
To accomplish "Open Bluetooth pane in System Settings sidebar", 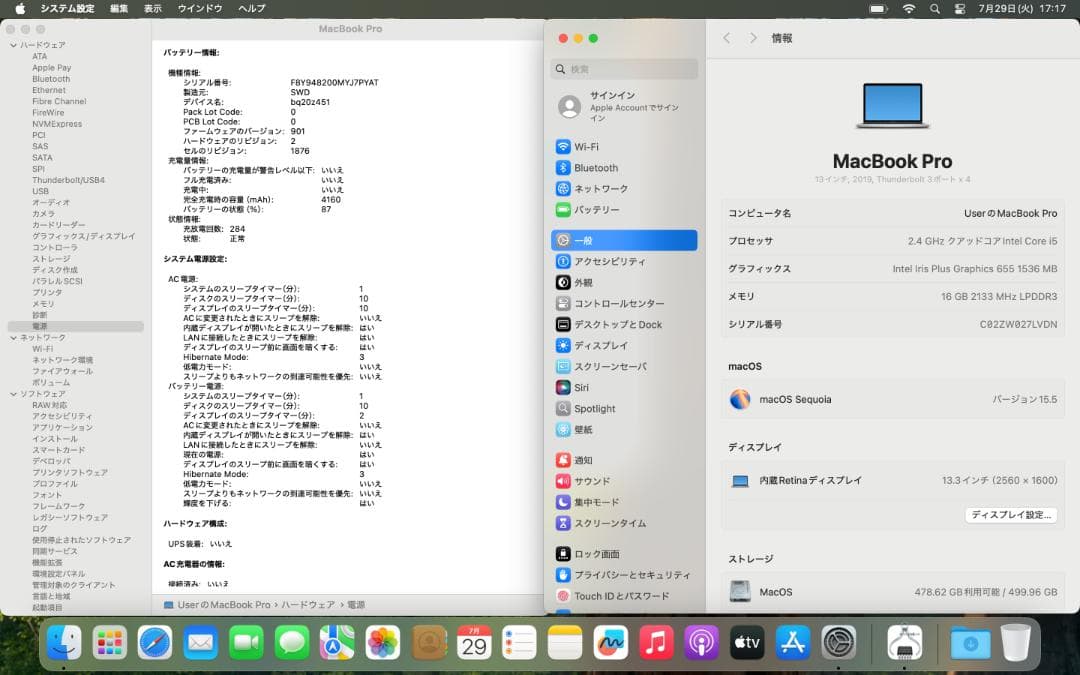I will point(624,168).
